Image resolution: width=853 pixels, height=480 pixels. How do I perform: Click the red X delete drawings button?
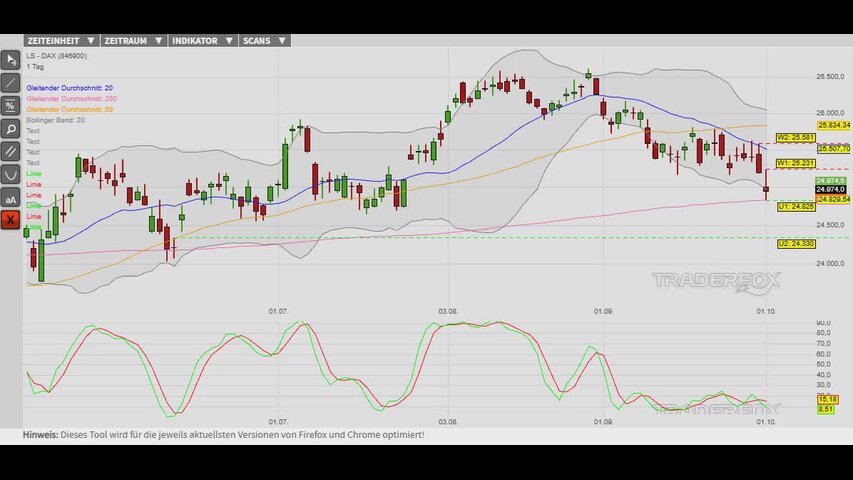[x=10, y=220]
